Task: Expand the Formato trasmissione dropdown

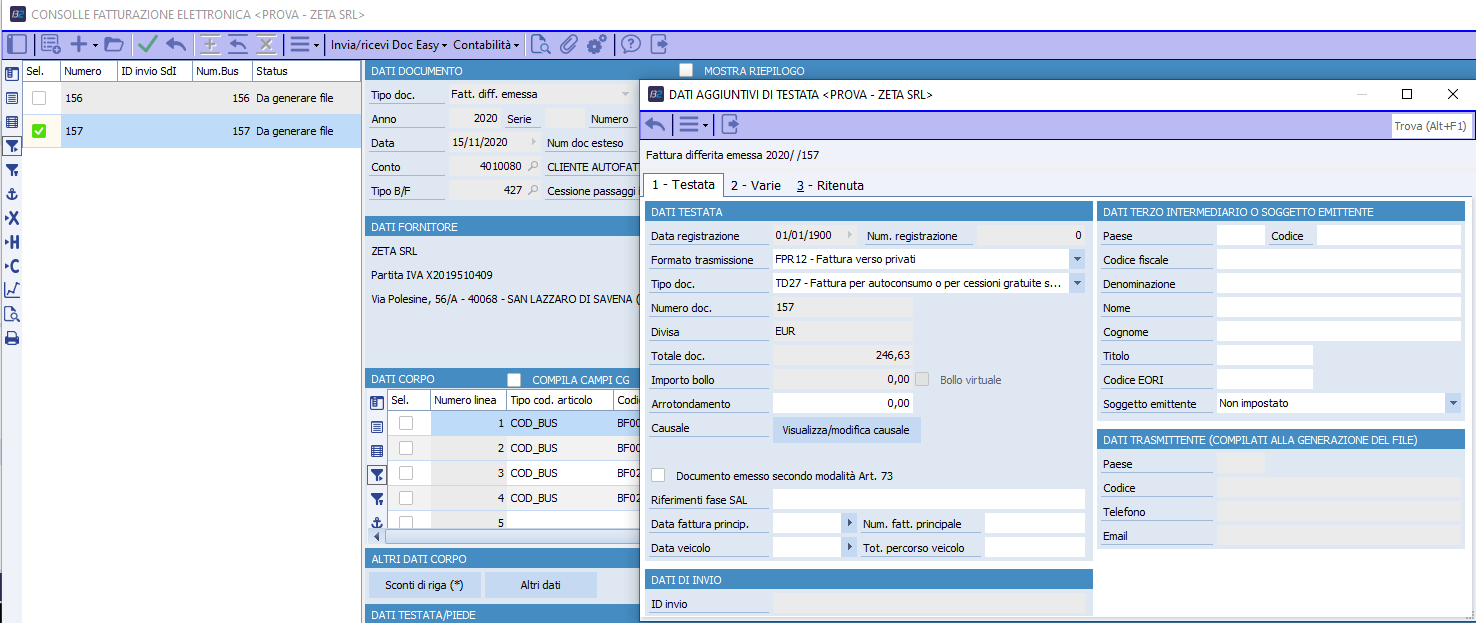Action: [1076, 260]
